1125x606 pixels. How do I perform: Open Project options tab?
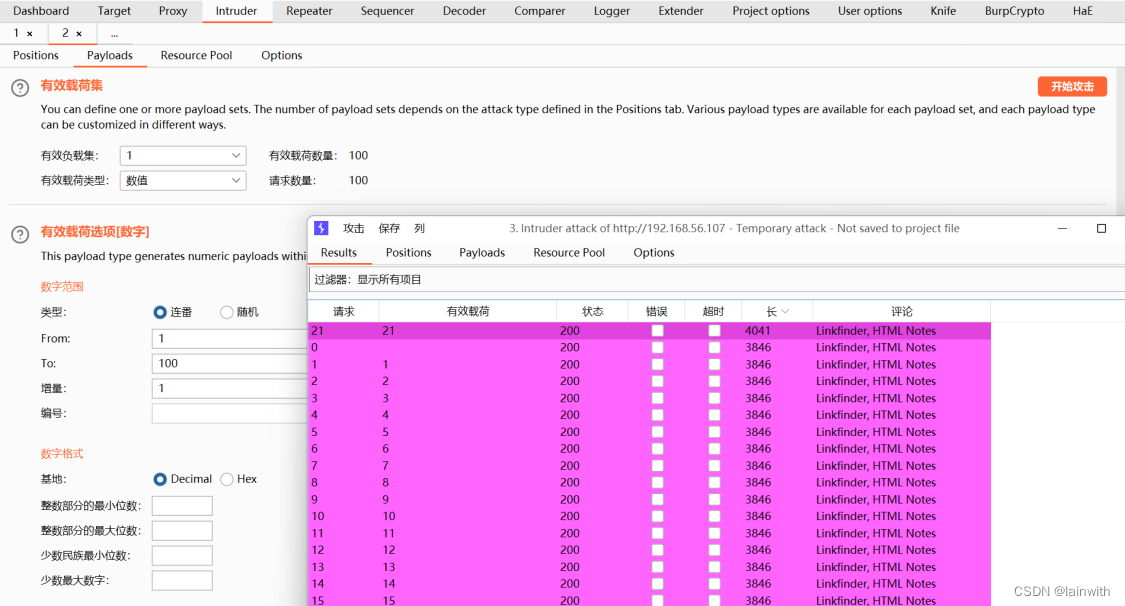(771, 11)
